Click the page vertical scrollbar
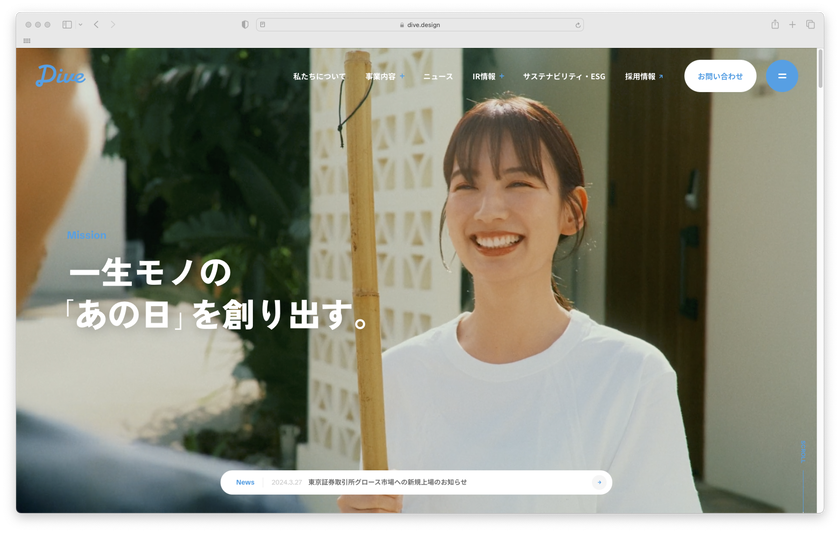 point(820,69)
